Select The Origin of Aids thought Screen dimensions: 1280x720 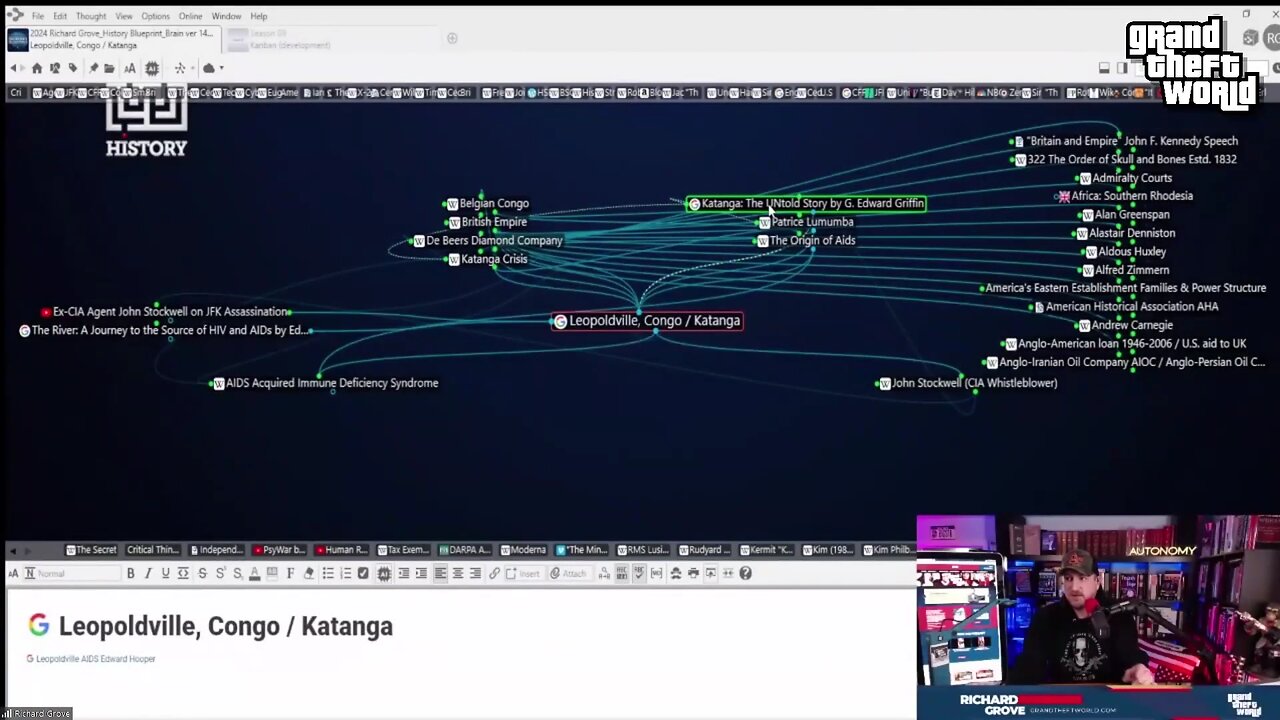(x=812, y=241)
